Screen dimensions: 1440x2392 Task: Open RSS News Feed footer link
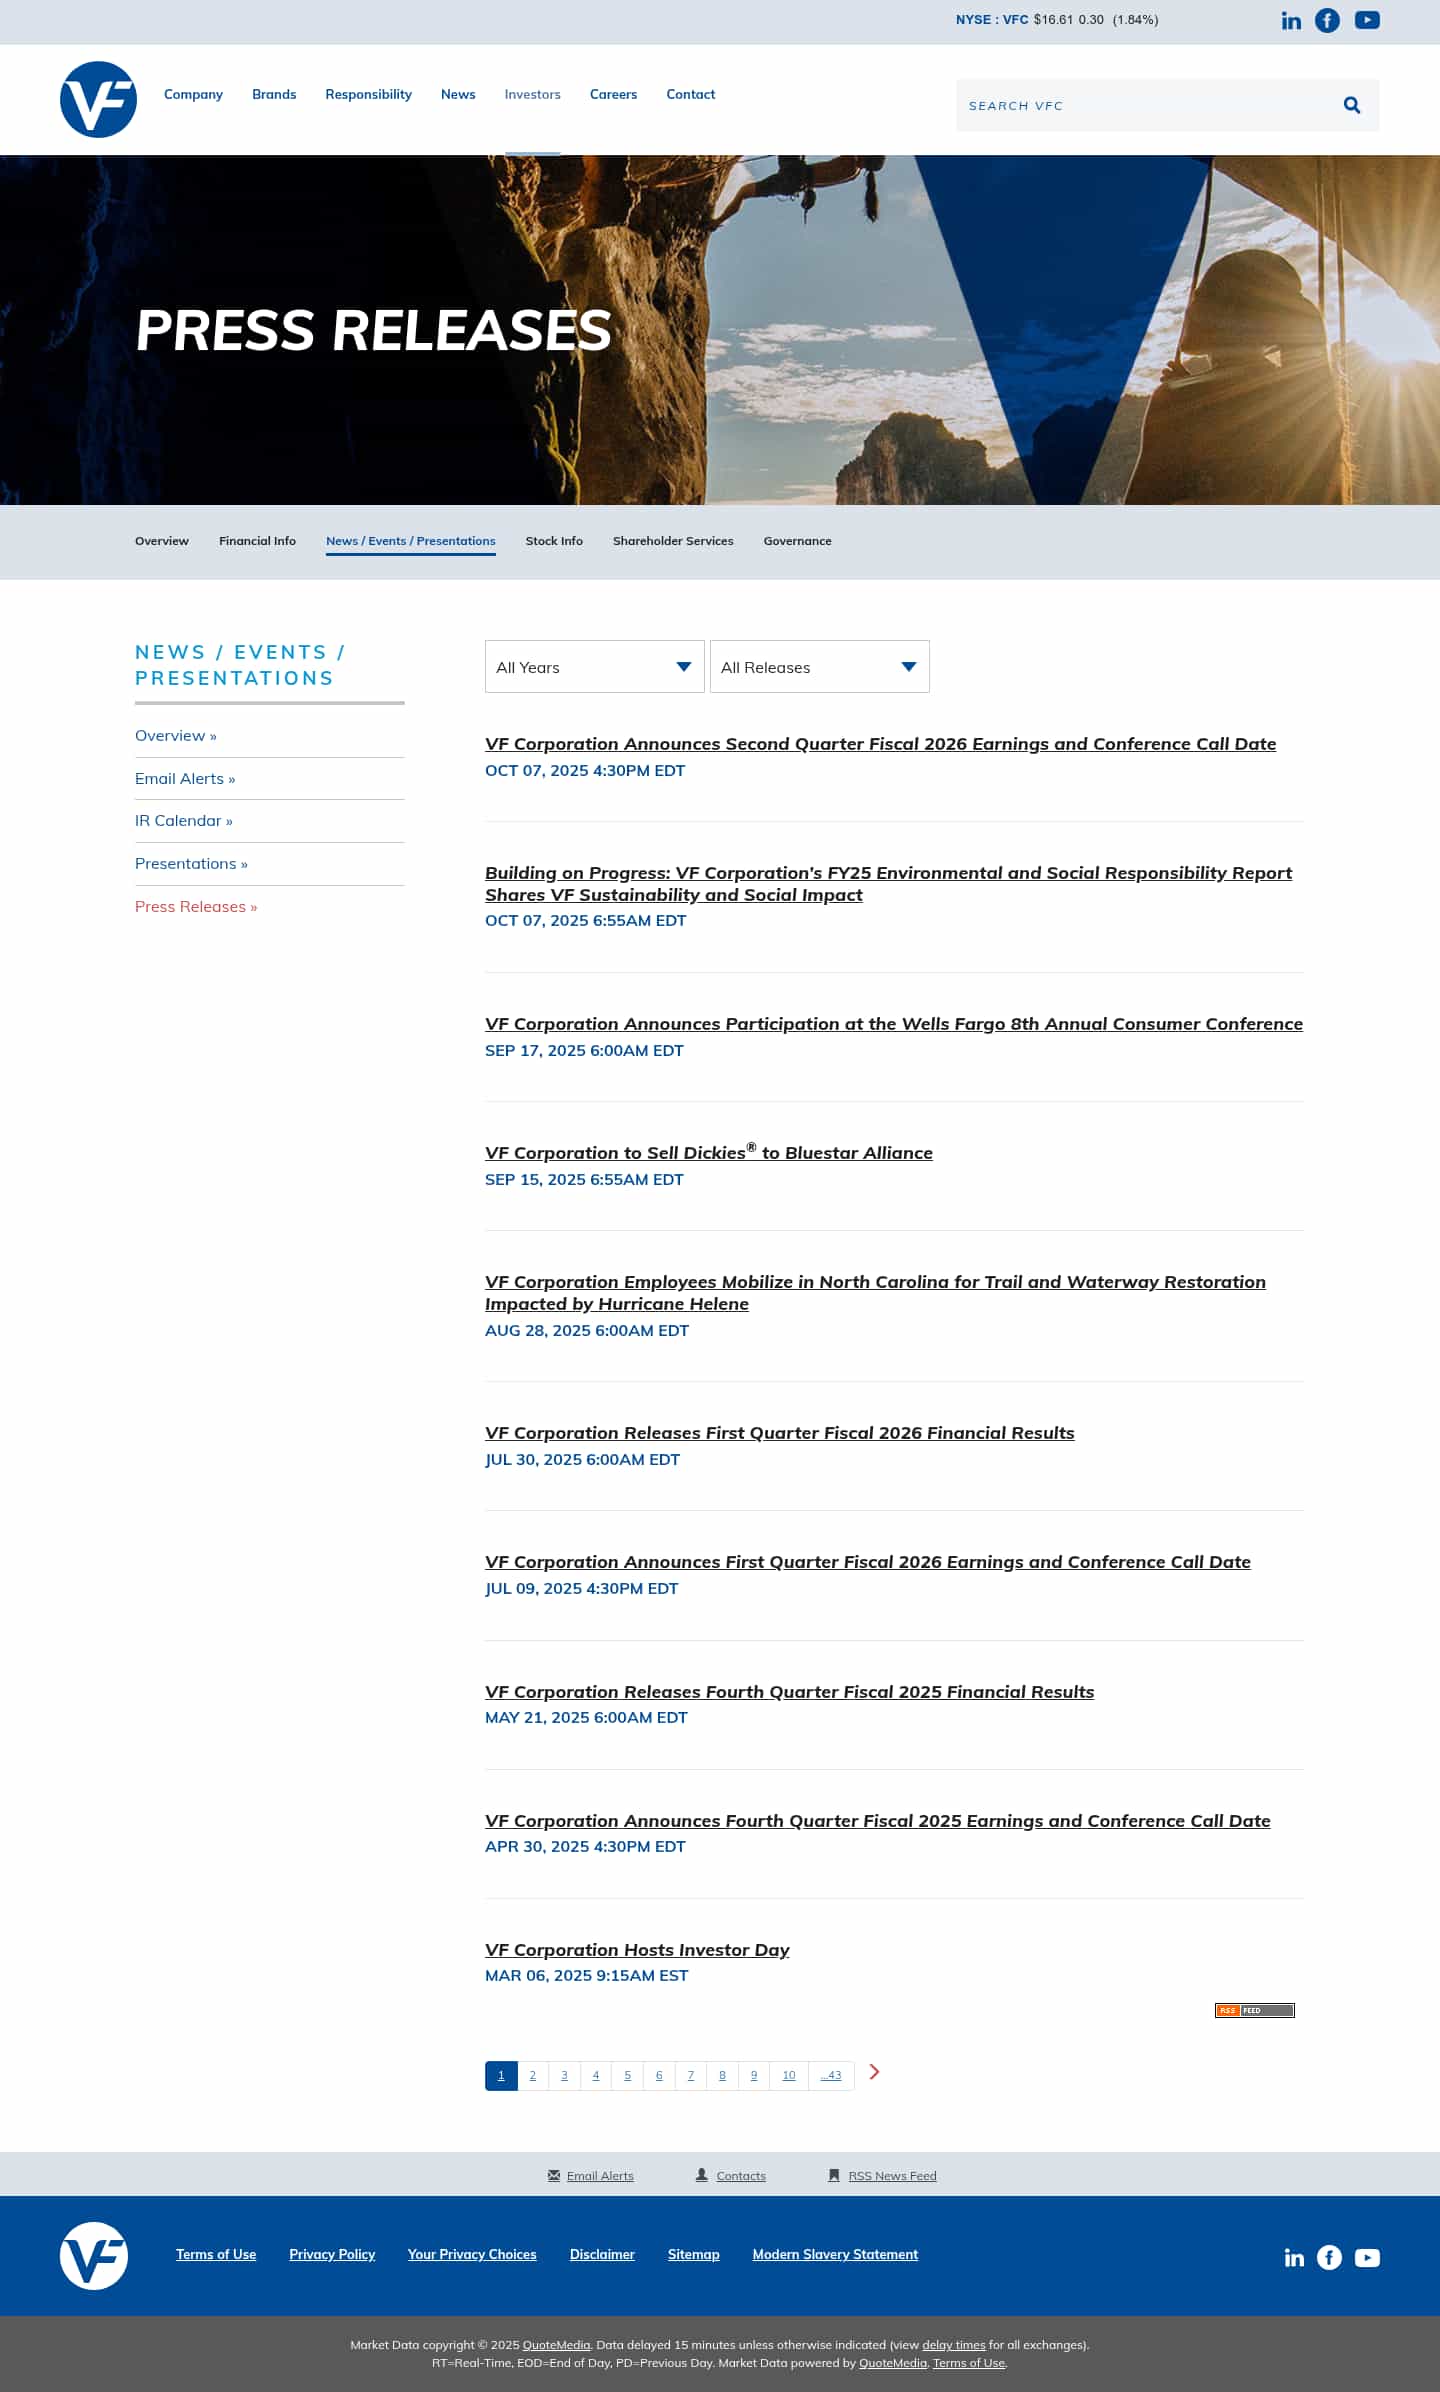[893, 2176]
